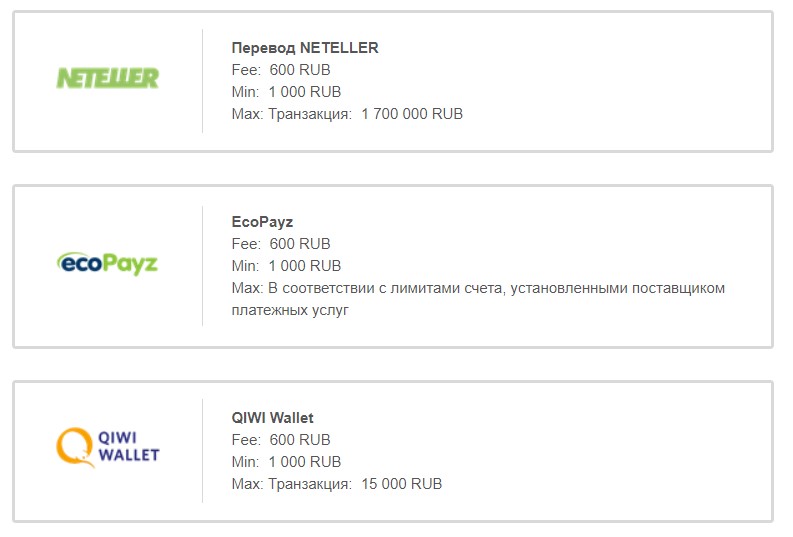Click the QIWI max 15 000 RUB line
793x537 pixels.
(336, 484)
